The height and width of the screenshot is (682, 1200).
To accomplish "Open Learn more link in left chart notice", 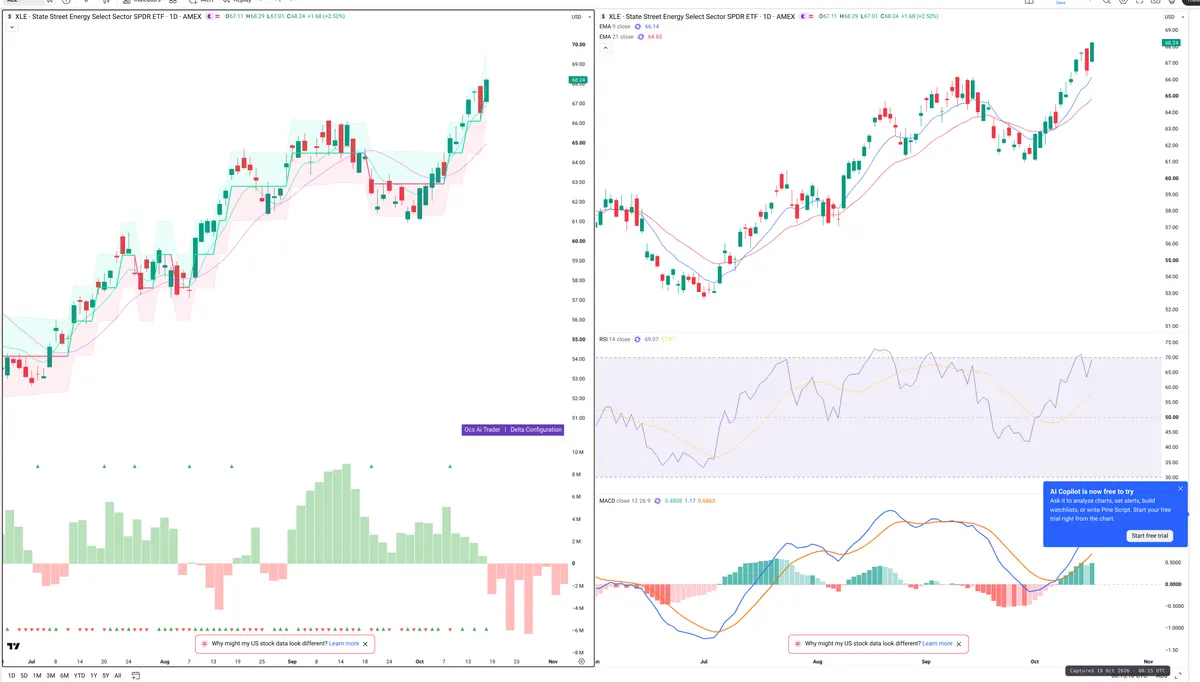I will tap(344, 644).
